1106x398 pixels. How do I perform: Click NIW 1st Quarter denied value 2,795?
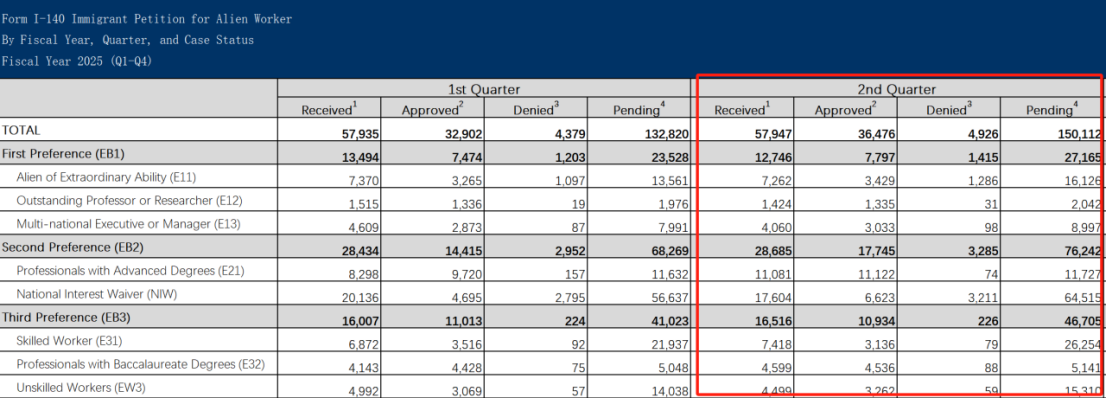(x=570, y=297)
